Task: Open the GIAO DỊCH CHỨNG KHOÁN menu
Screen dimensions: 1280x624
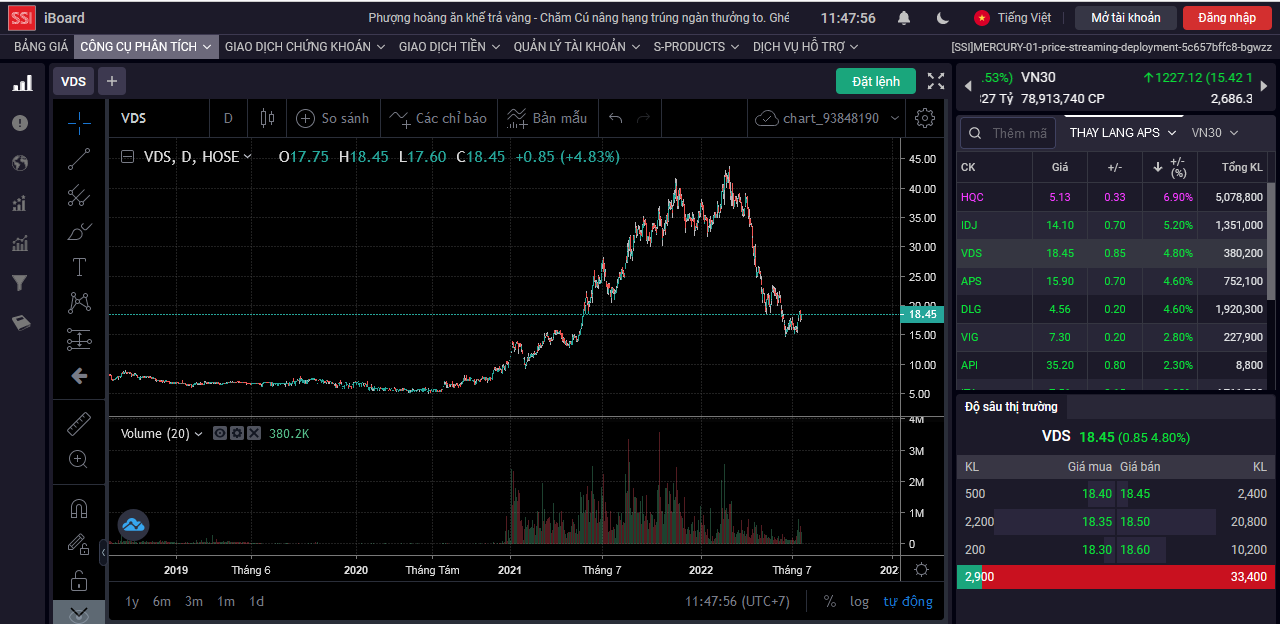Action: (305, 46)
